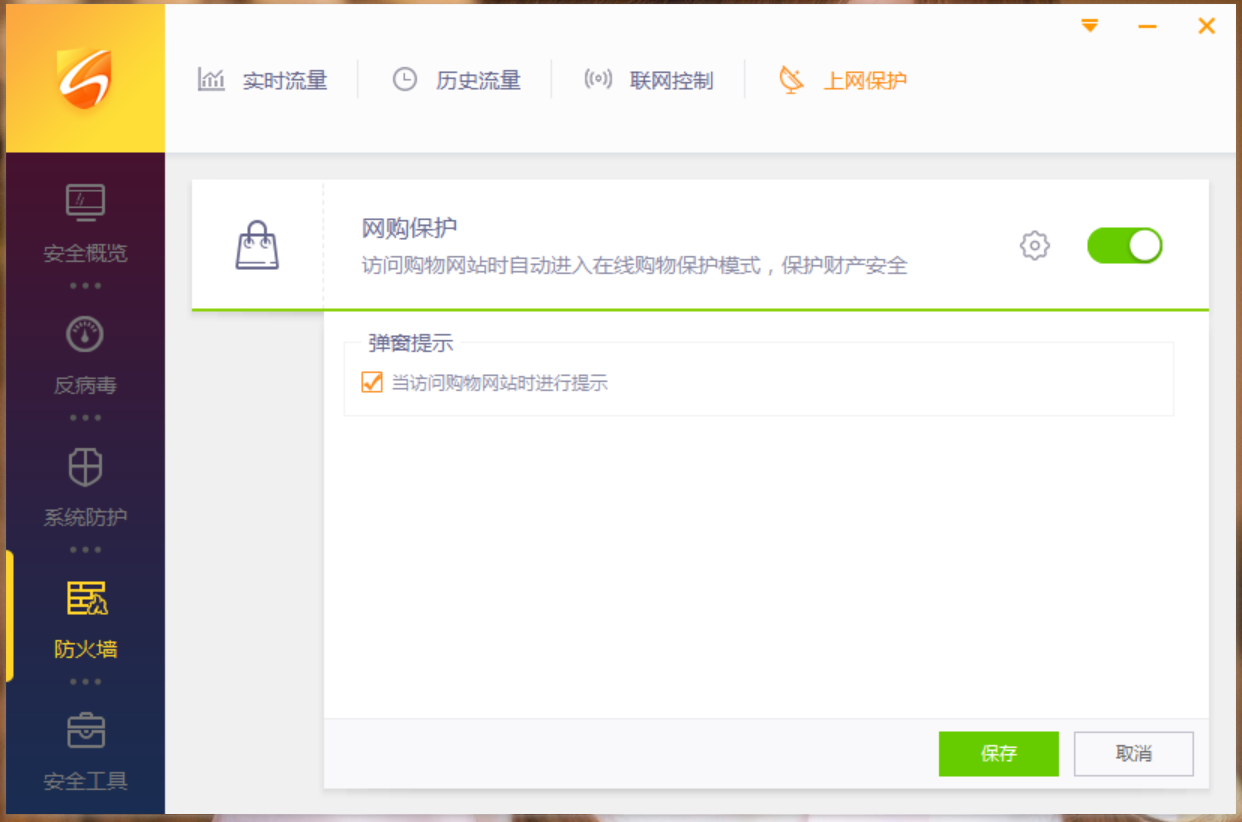
Task: Cancel changes using the 取消 button
Action: (1134, 753)
